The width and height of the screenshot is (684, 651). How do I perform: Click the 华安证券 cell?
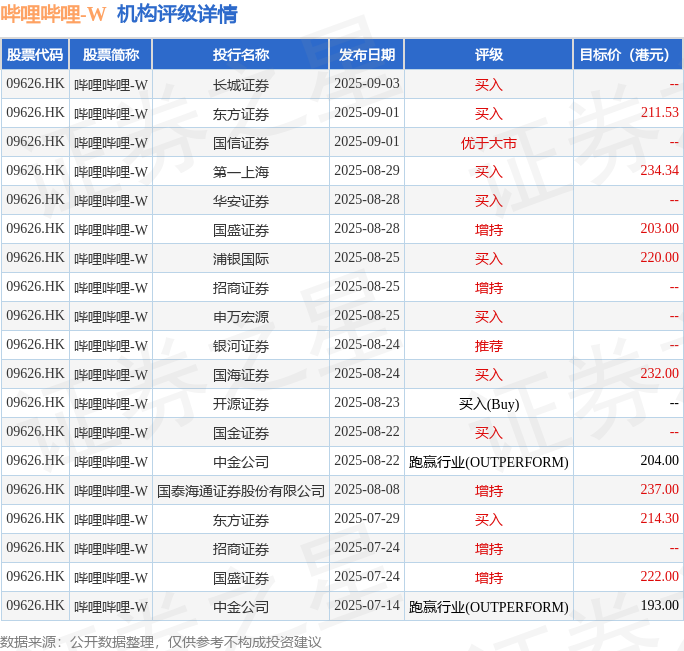(x=241, y=201)
